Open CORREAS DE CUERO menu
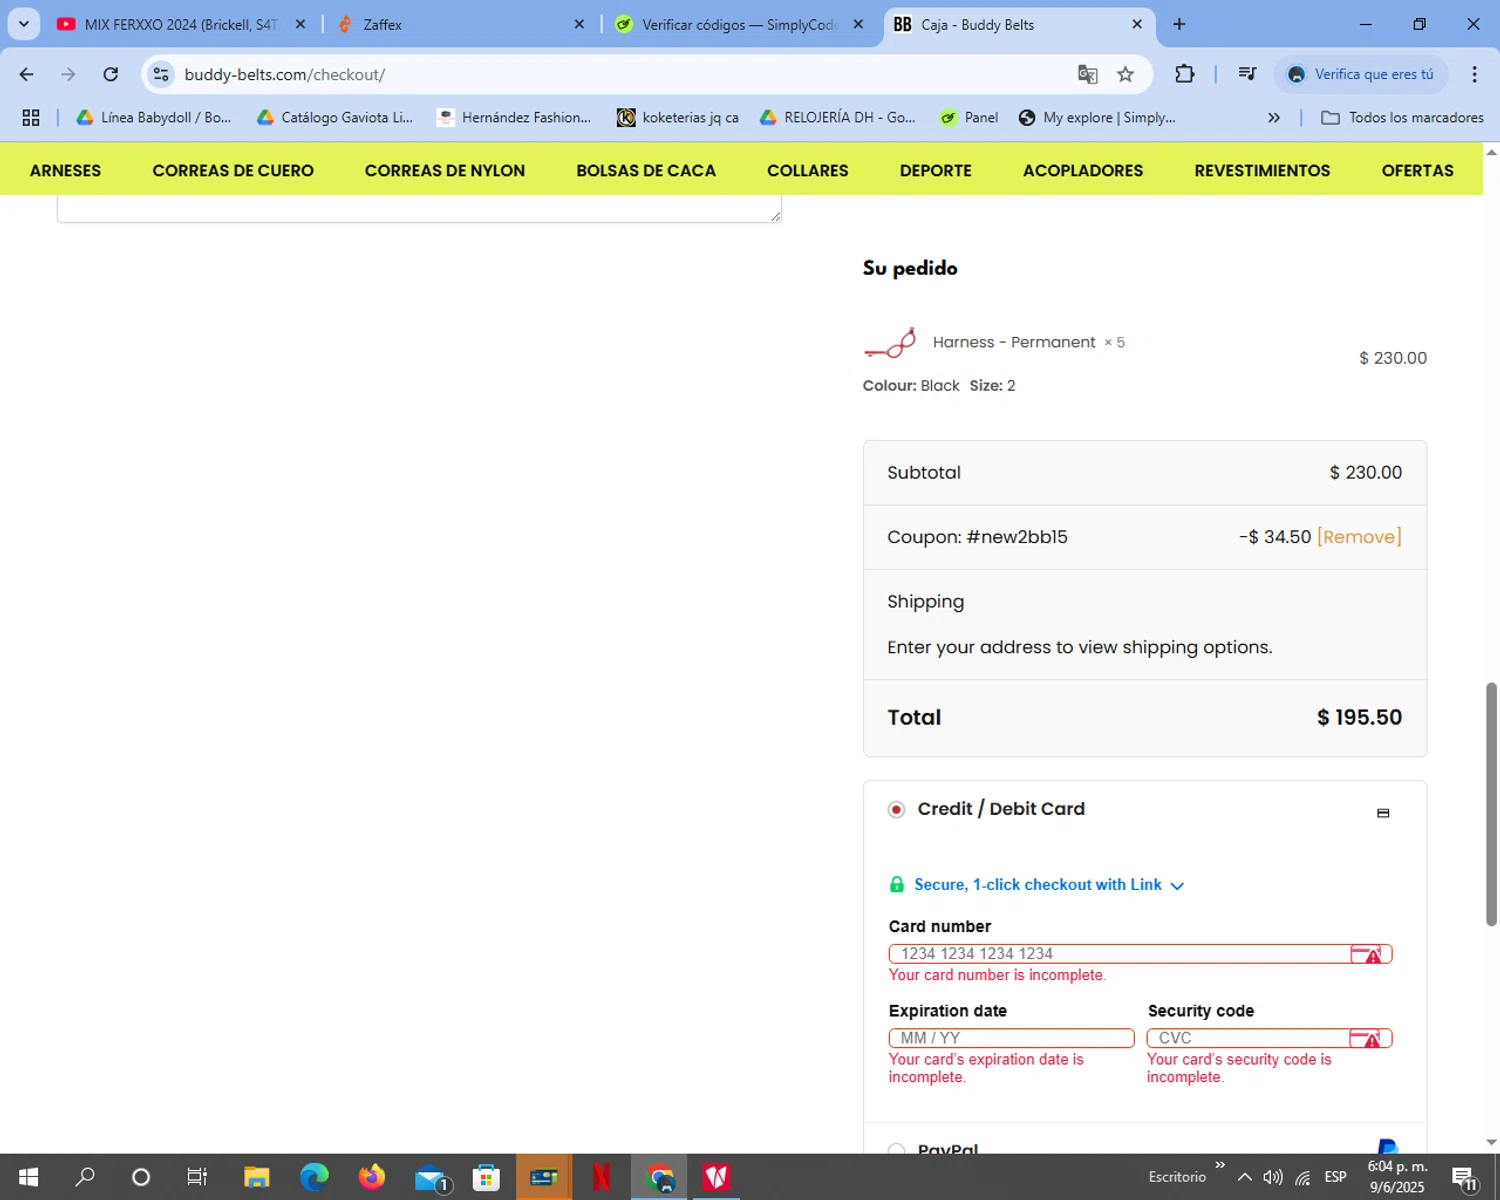Image resolution: width=1500 pixels, height=1200 pixels. 233,170
